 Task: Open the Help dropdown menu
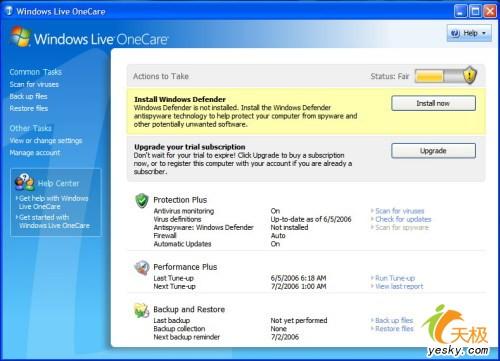469,33
